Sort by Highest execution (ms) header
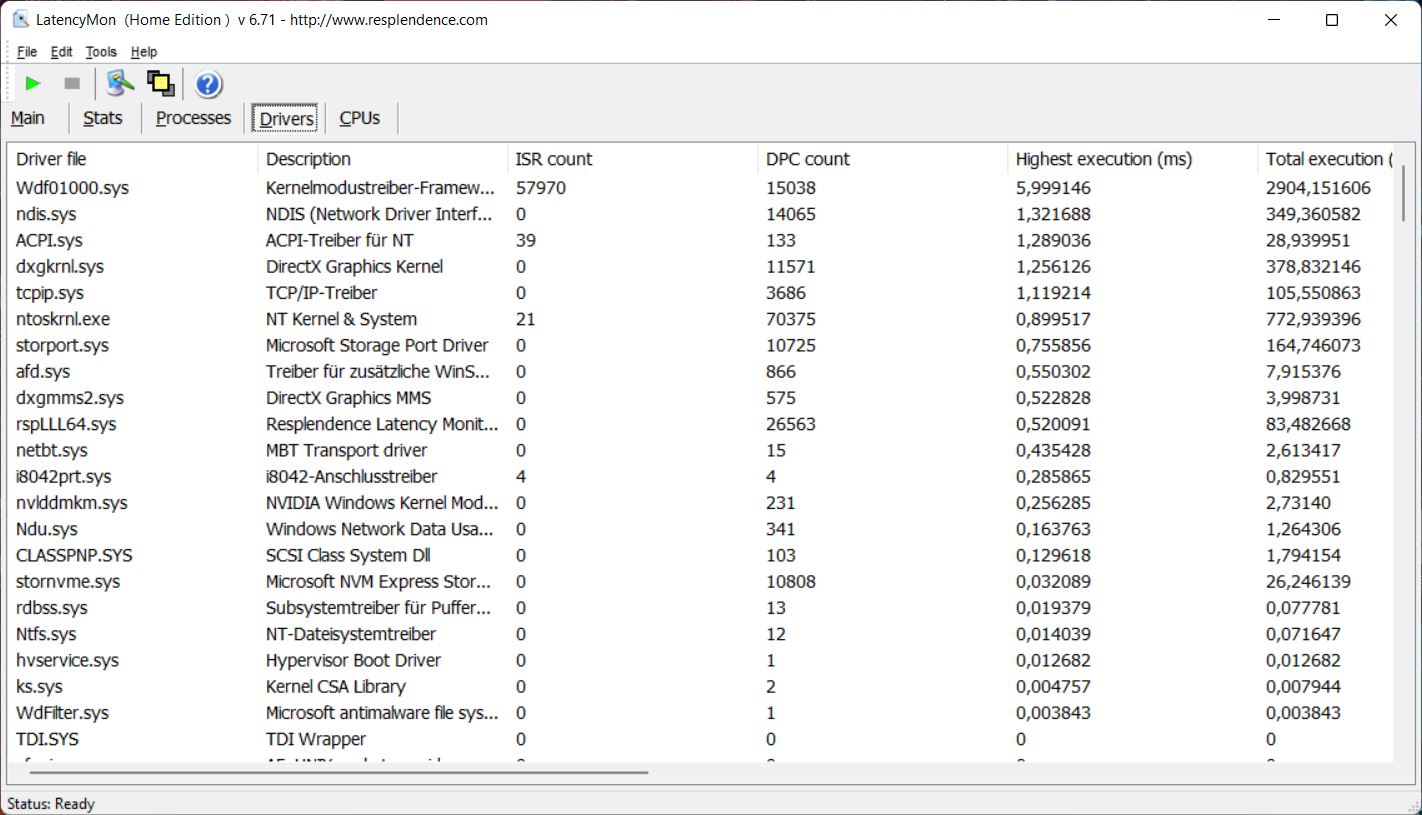This screenshot has height=815, width=1422. (1132, 159)
